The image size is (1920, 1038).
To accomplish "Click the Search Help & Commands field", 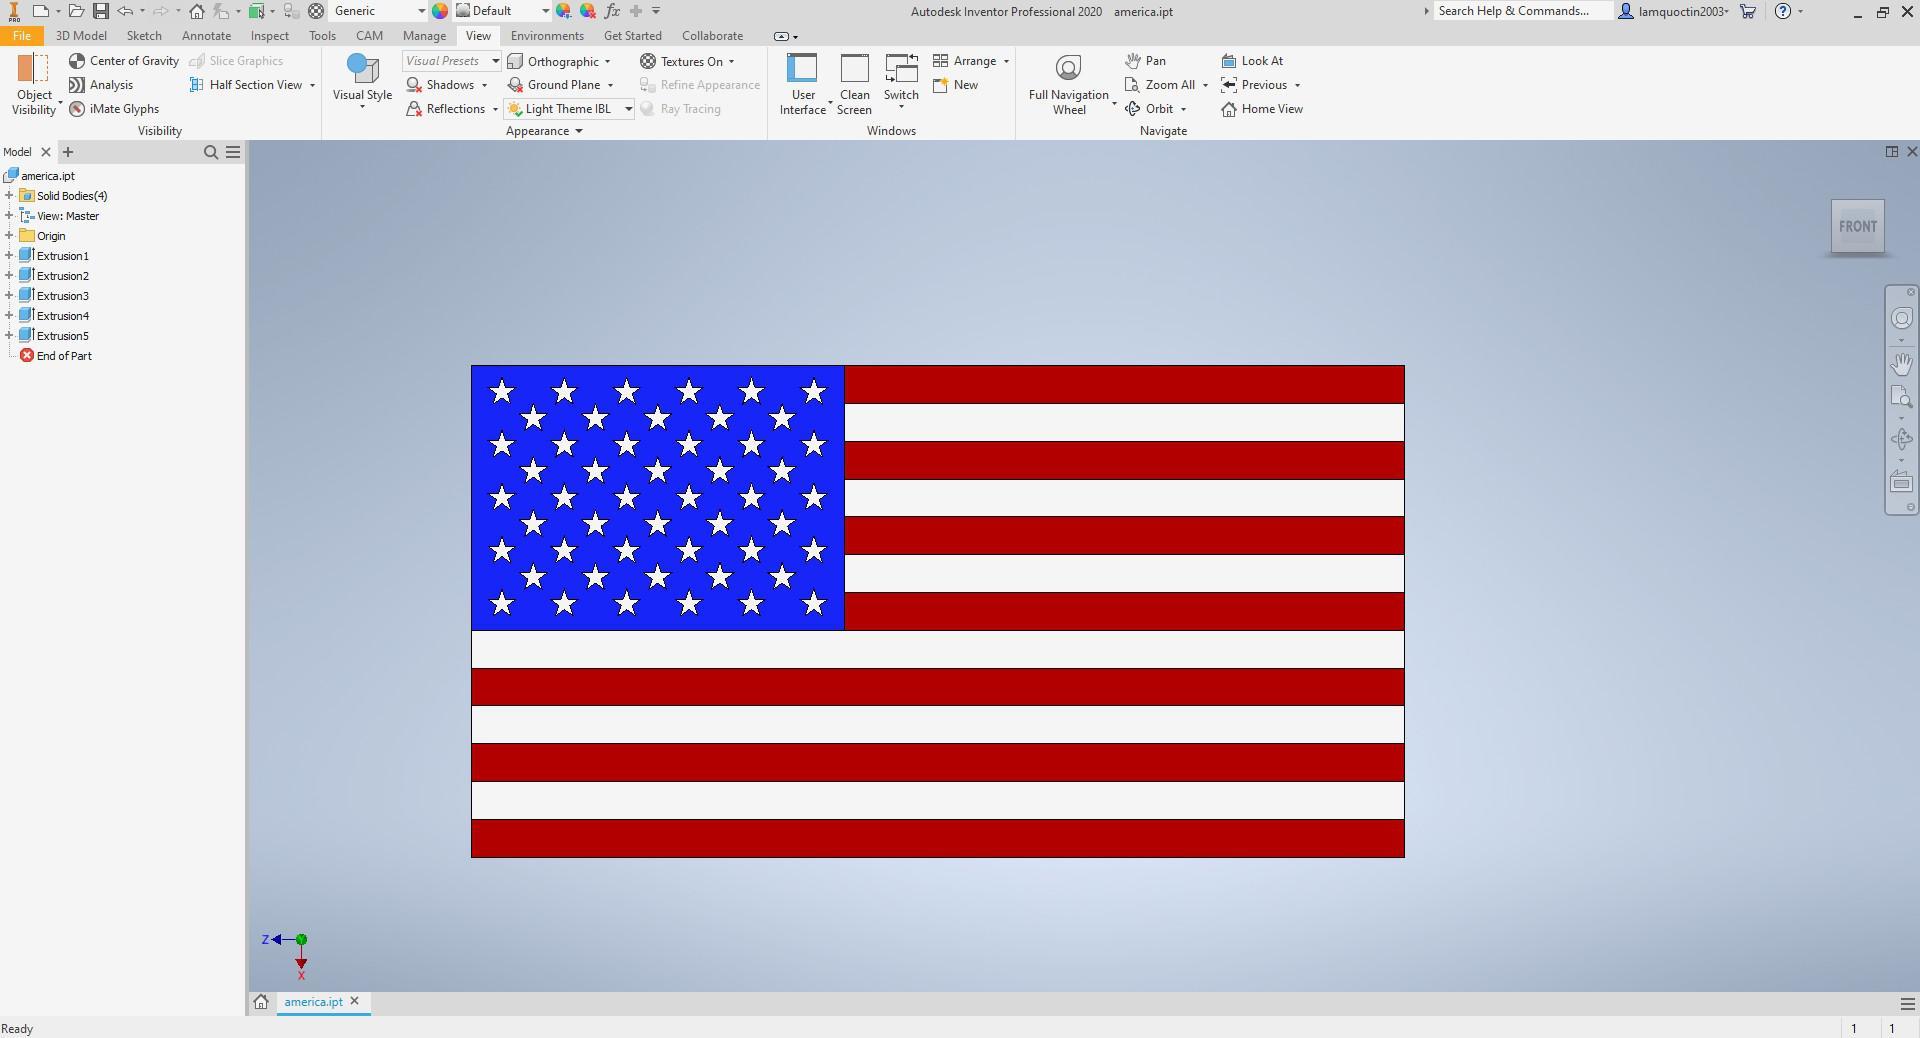I will 1522,11.
